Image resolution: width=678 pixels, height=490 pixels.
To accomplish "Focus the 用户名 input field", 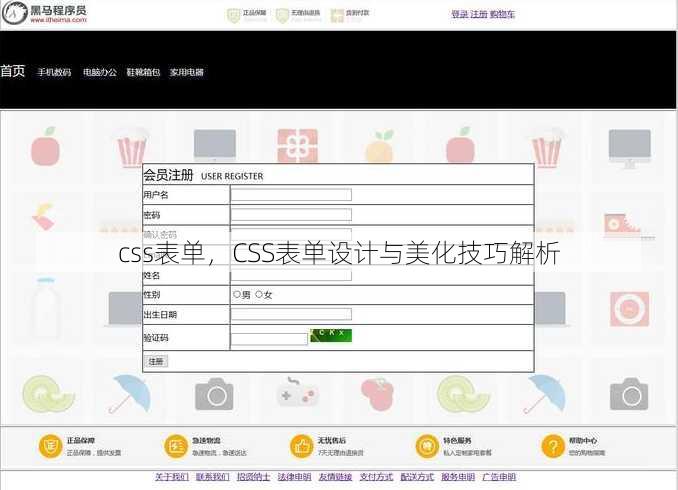I will tap(291, 195).
